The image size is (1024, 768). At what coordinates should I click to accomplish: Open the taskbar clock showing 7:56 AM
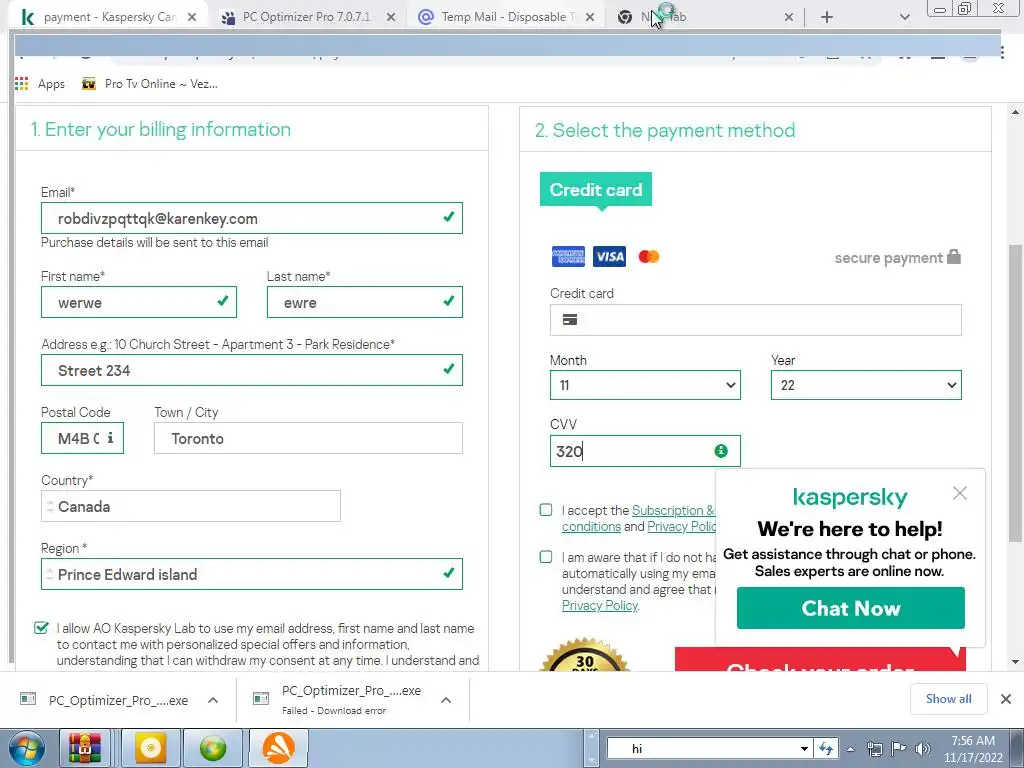point(973,749)
